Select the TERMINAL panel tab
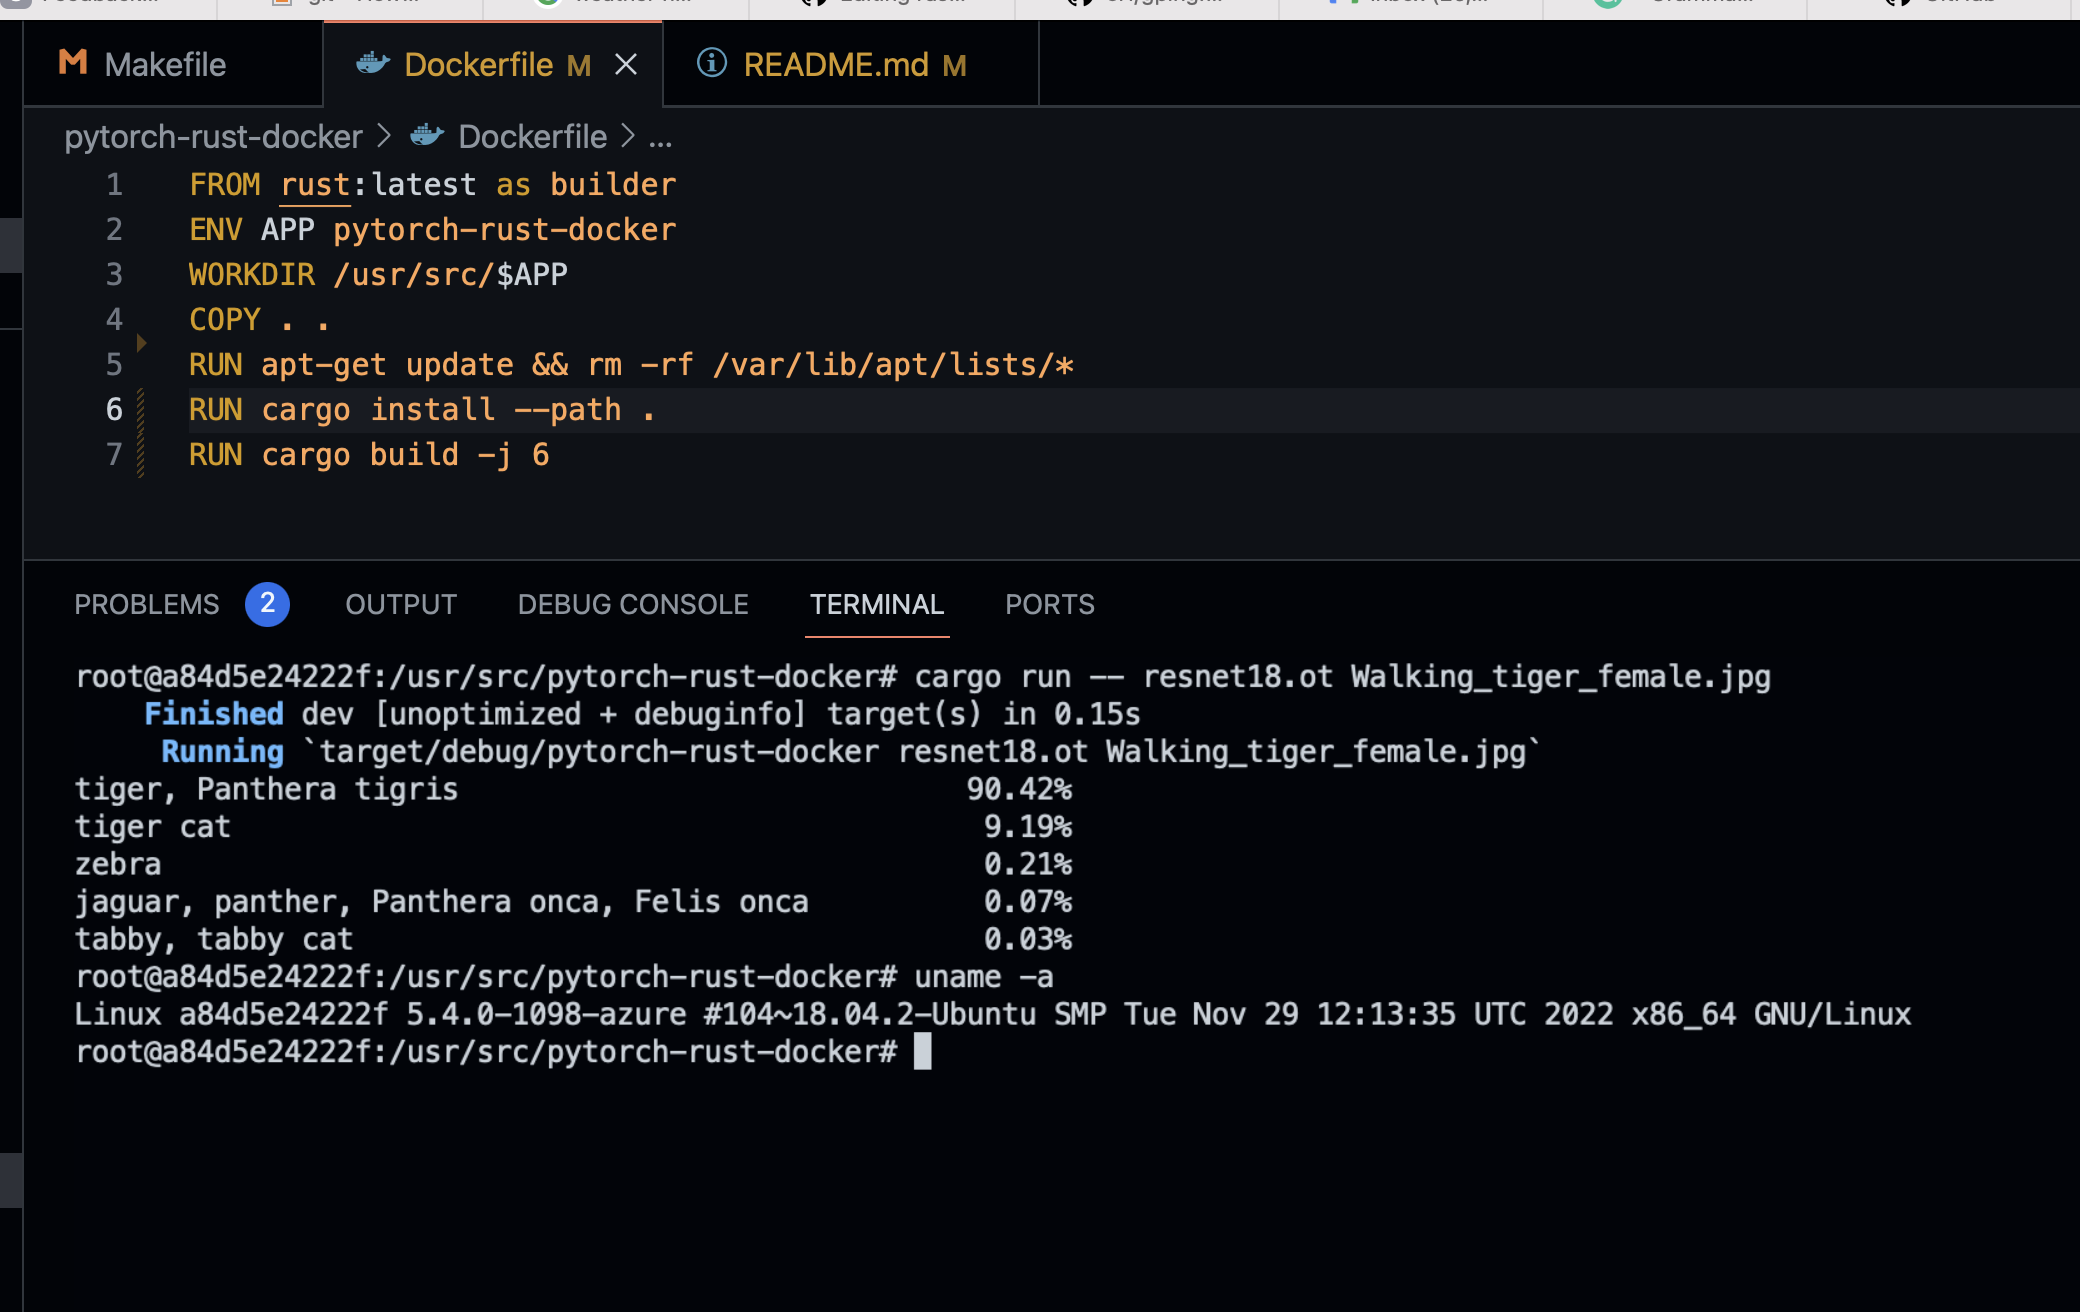Viewport: 2080px width, 1312px height. 877,605
